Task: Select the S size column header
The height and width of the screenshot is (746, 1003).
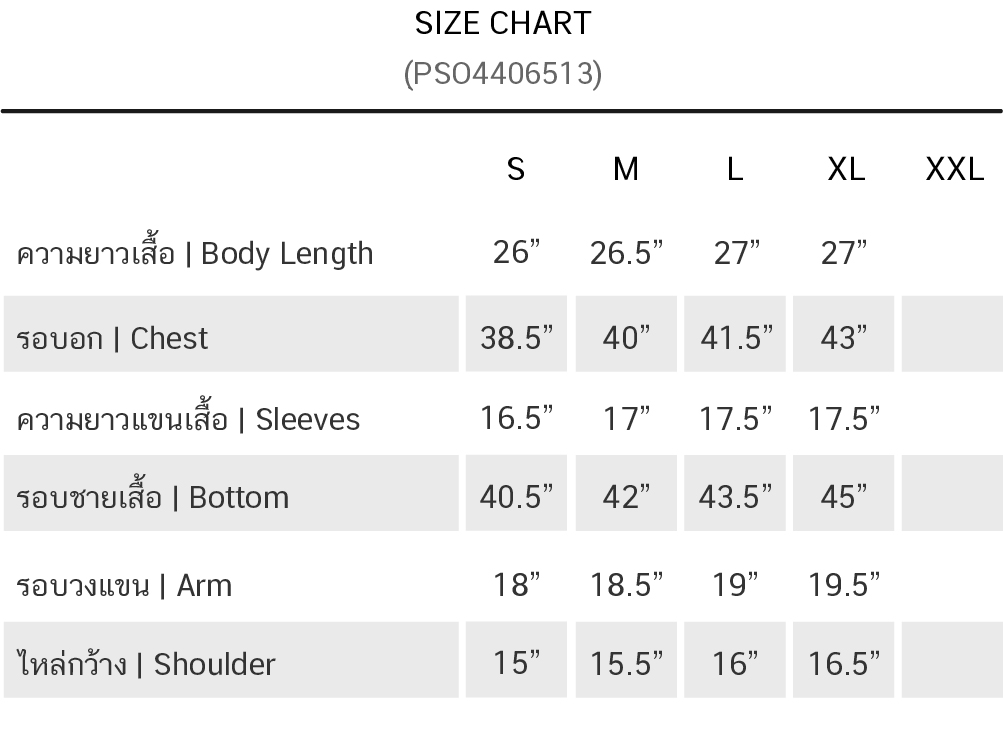Action: pyautogui.click(x=516, y=170)
